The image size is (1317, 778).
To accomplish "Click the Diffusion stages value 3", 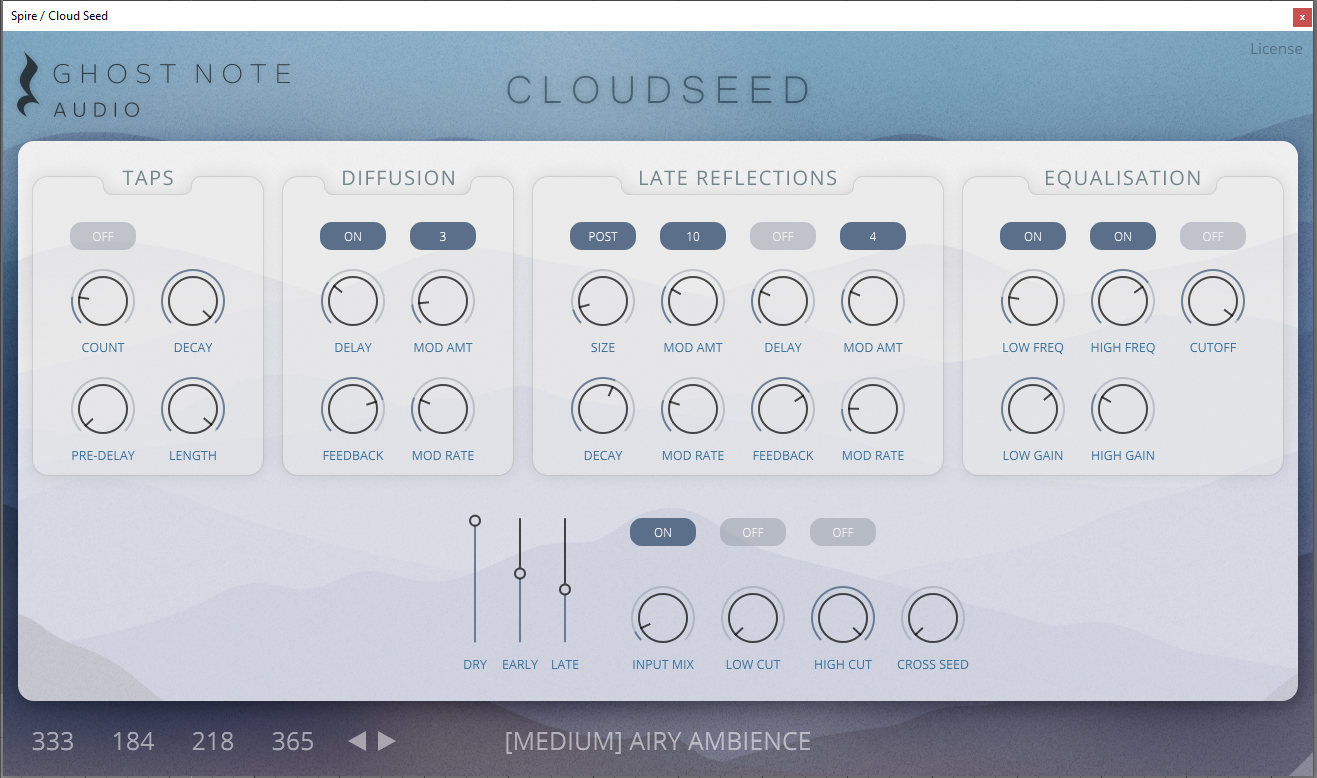I will [x=443, y=236].
